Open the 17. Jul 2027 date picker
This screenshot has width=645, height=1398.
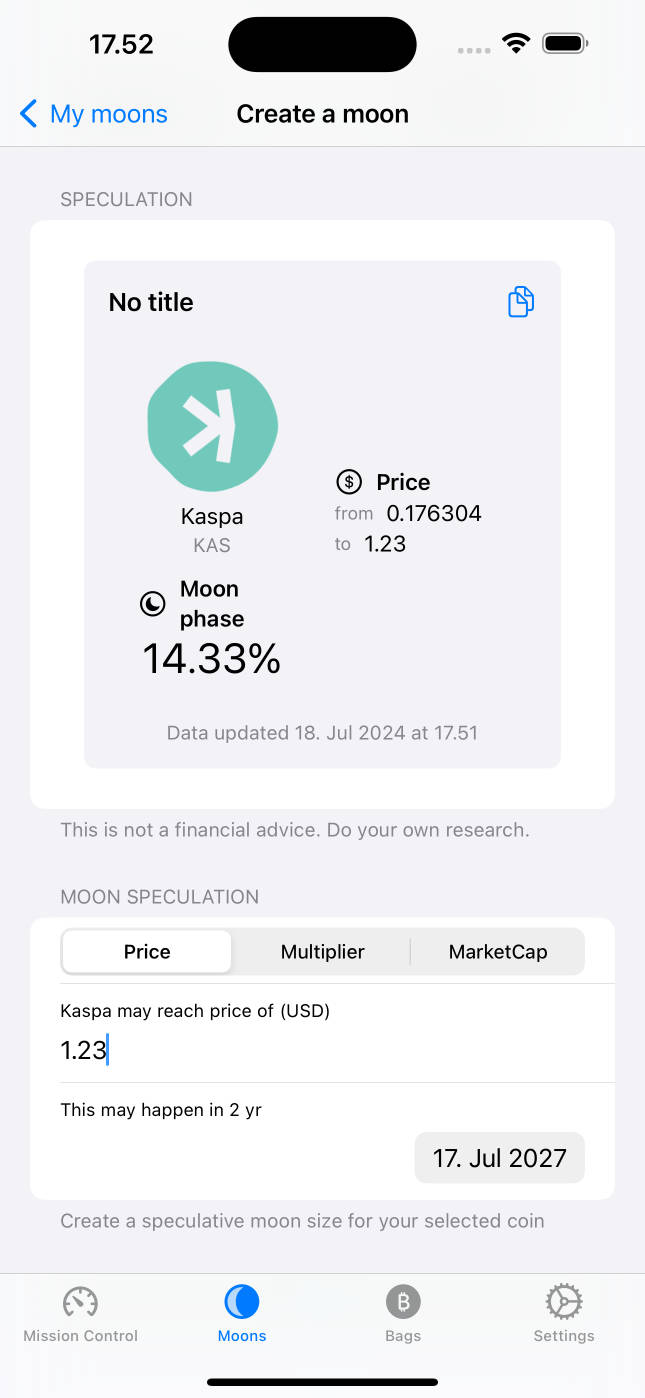tap(499, 1158)
